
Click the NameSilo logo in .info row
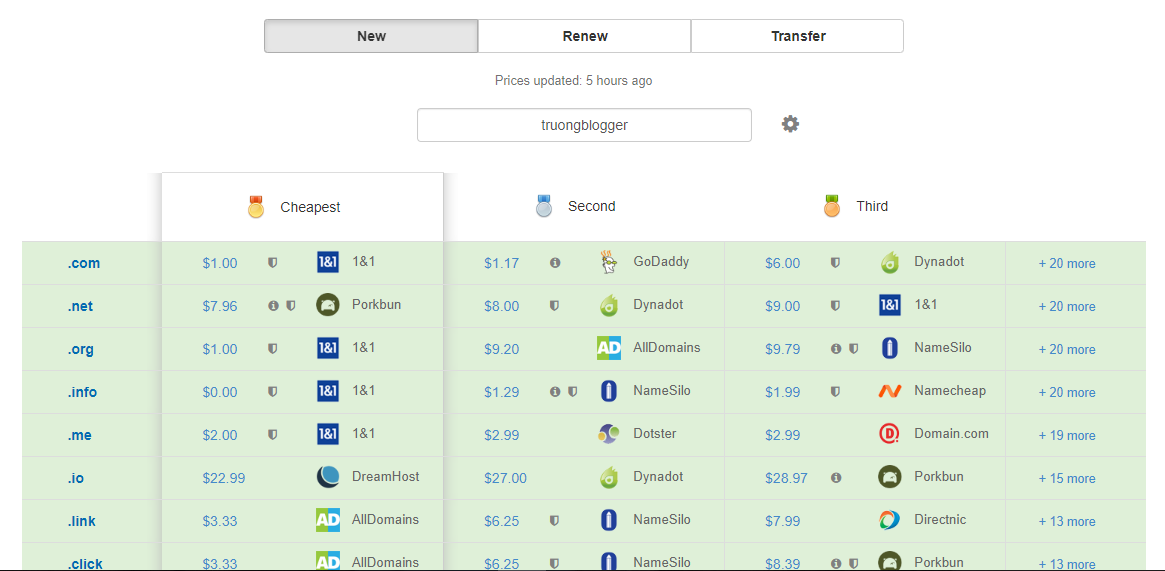609,391
